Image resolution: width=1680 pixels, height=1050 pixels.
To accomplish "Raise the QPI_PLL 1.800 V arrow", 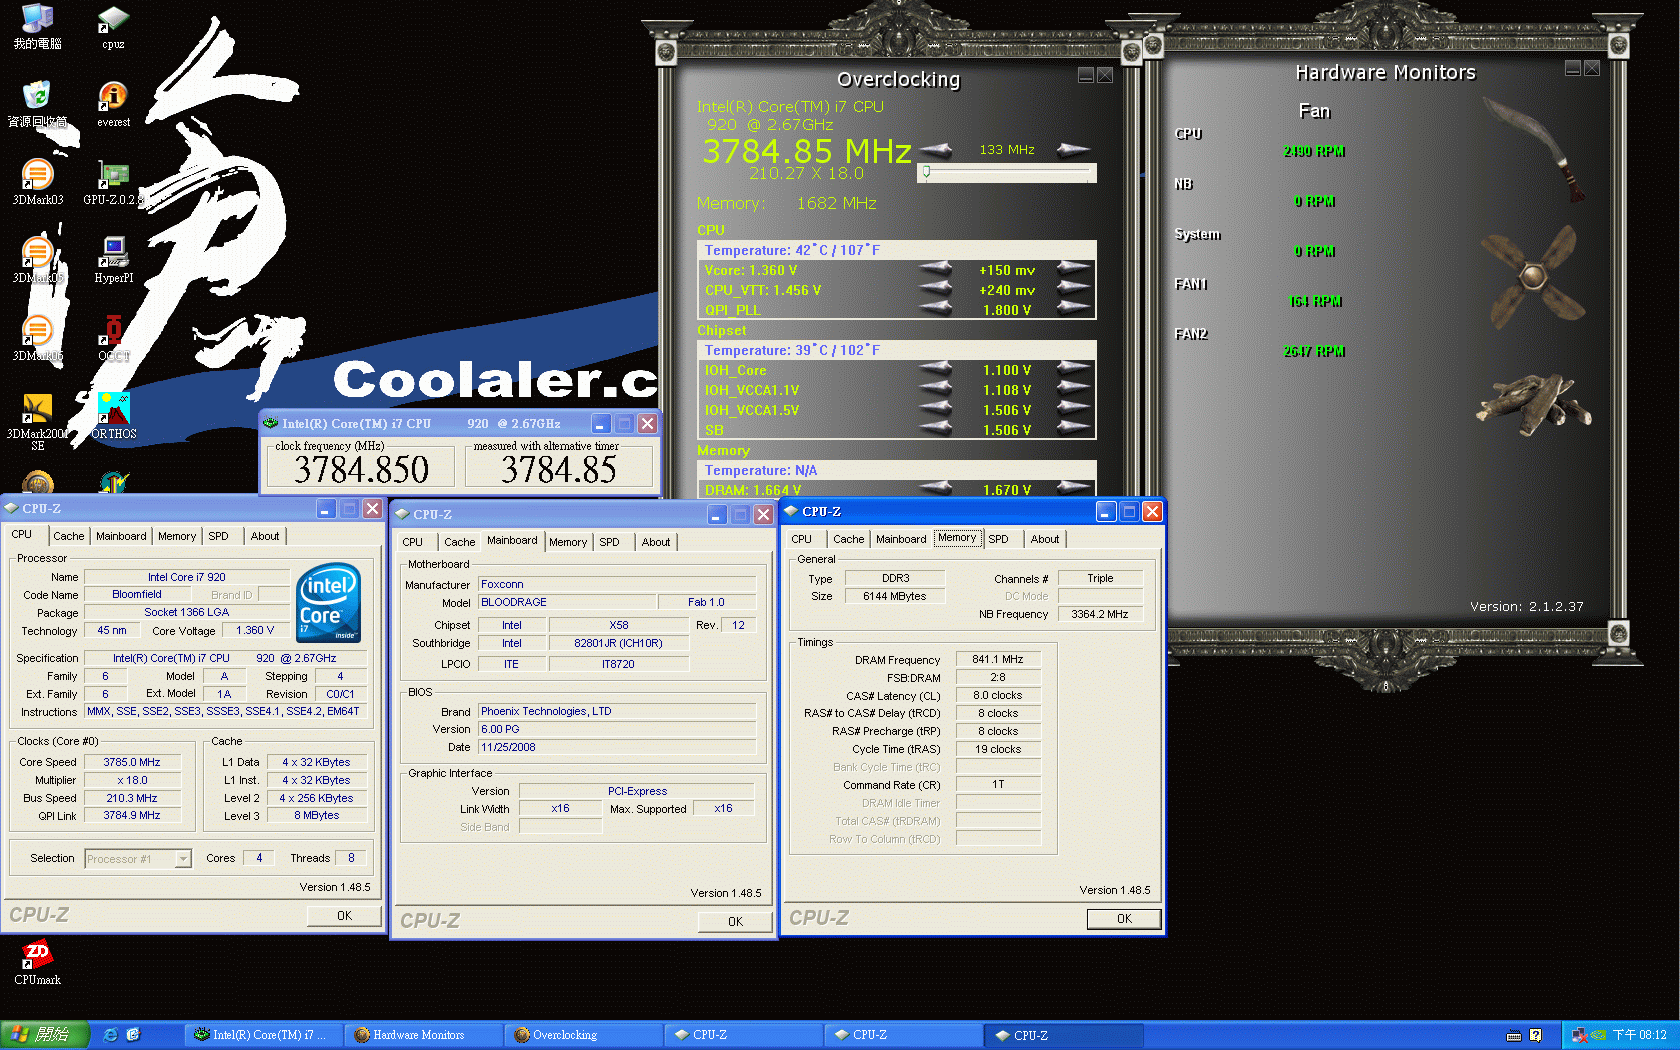I will (1073, 308).
